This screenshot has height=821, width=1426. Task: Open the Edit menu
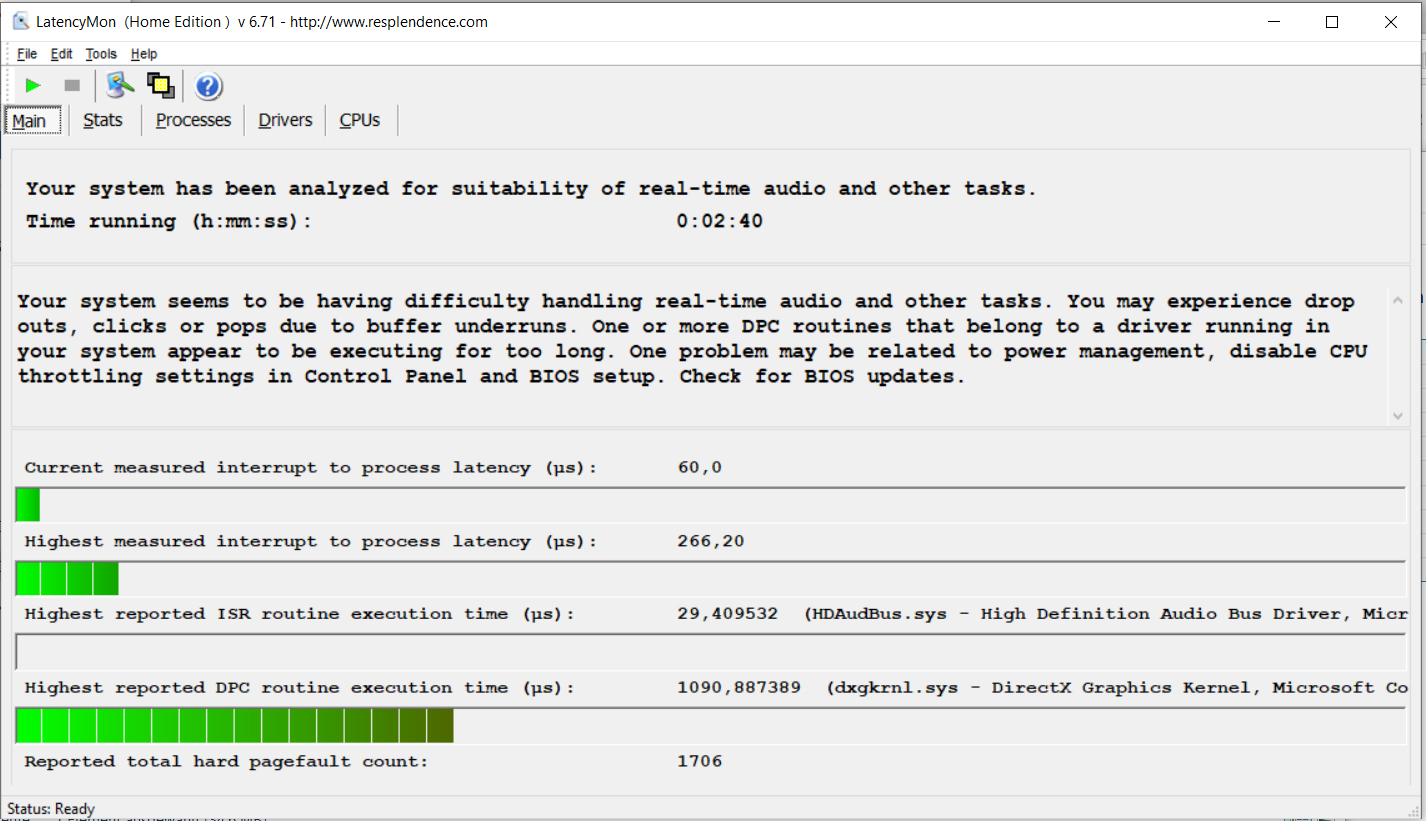[x=62, y=54]
